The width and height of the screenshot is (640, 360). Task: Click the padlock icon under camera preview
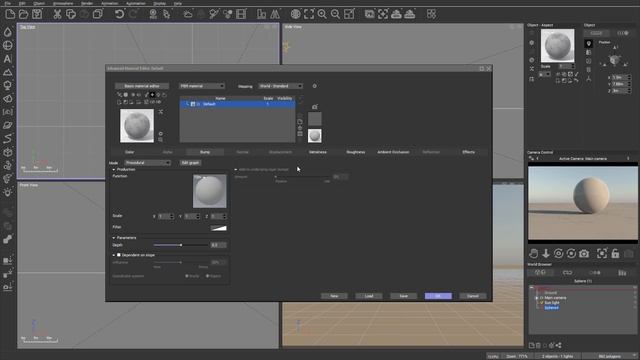[615, 253]
